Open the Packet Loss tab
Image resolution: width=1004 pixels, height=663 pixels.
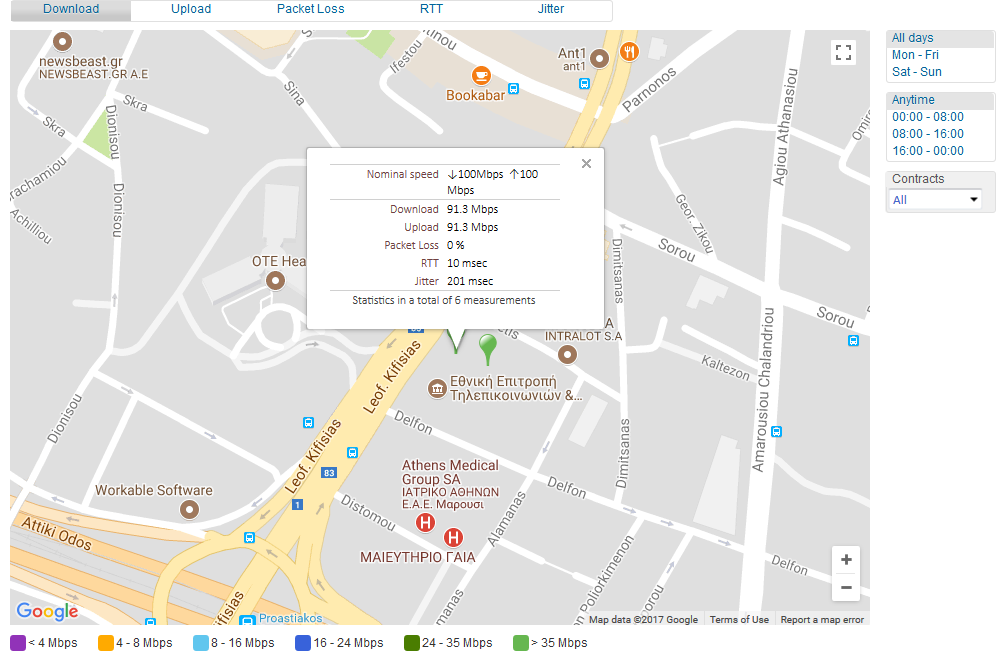pos(311,10)
